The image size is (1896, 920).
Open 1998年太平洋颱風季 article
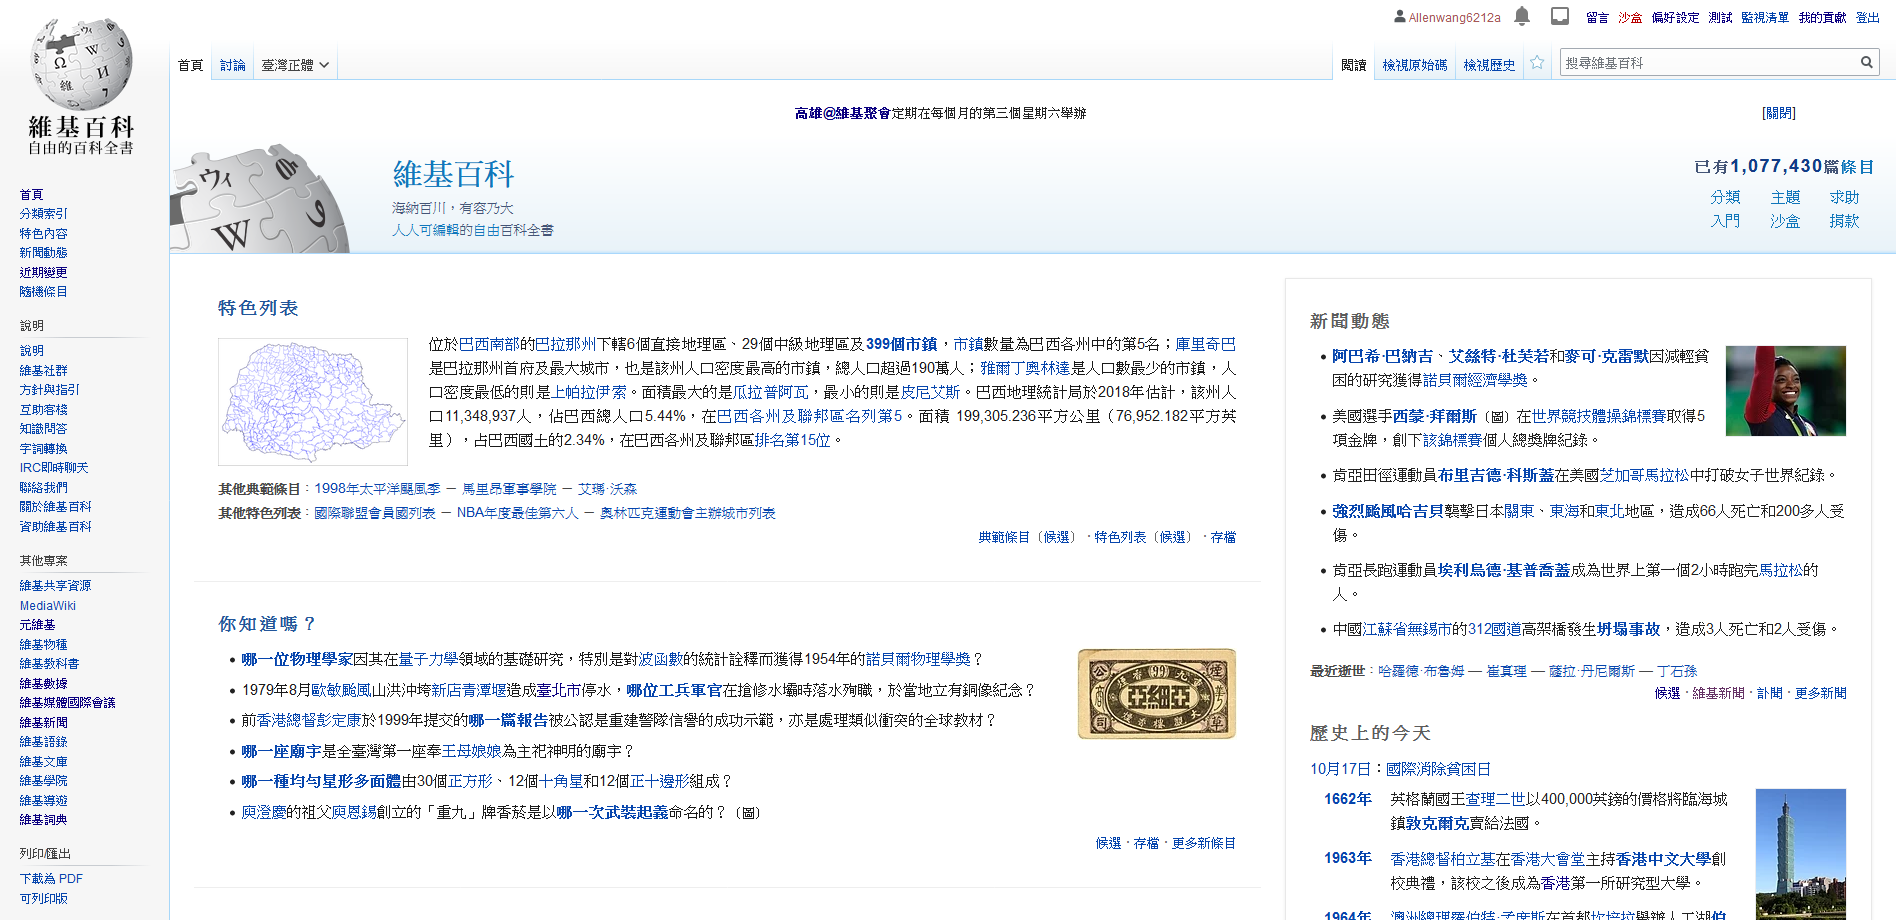point(377,489)
